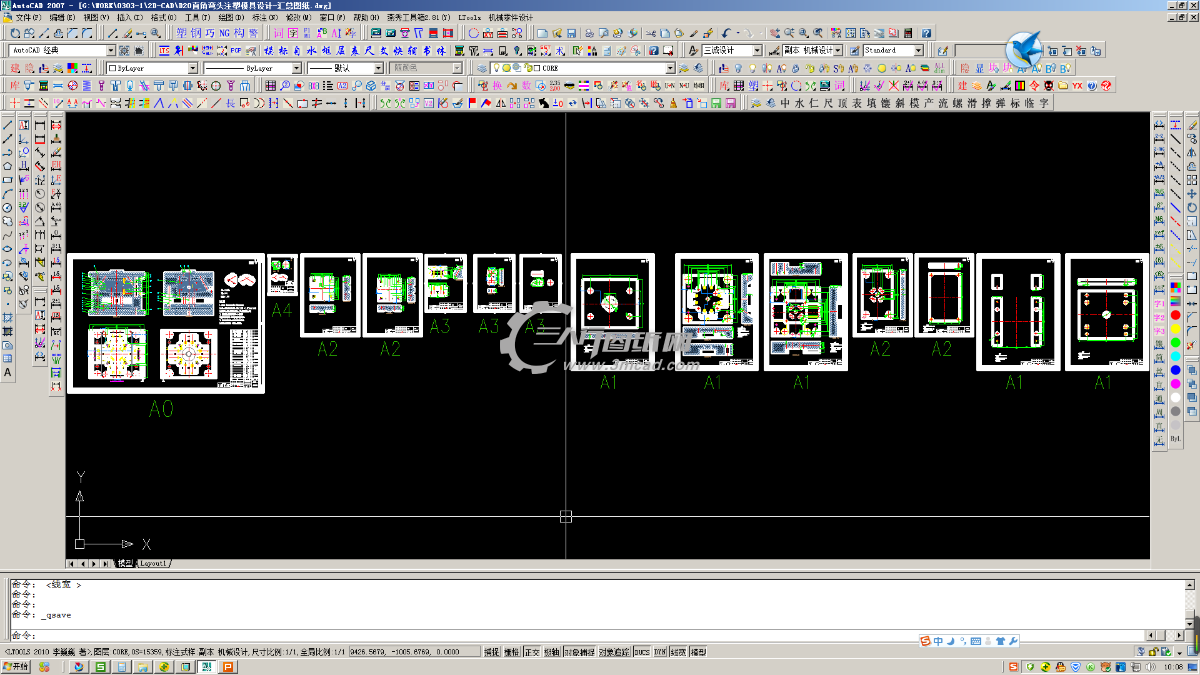Click the calculator icon in standard toolbar

[908, 33]
